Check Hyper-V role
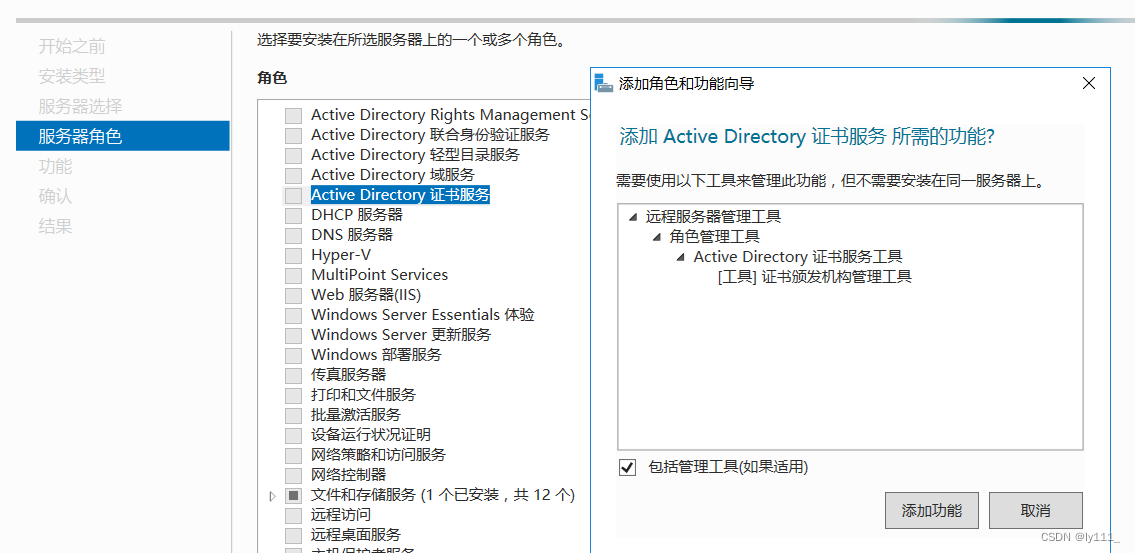1135x553 pixels. click(293, 256)
